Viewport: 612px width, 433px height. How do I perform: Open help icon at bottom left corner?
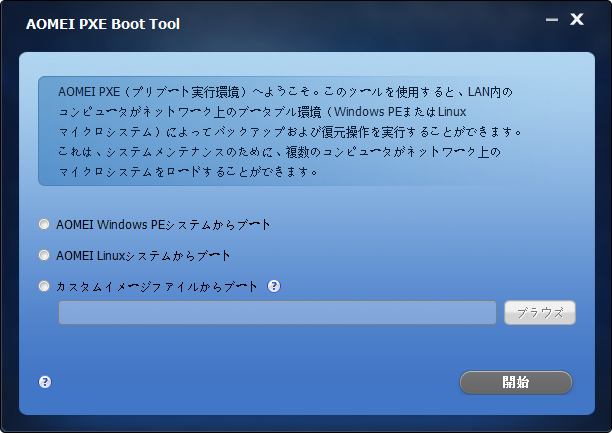click(45, 382)
